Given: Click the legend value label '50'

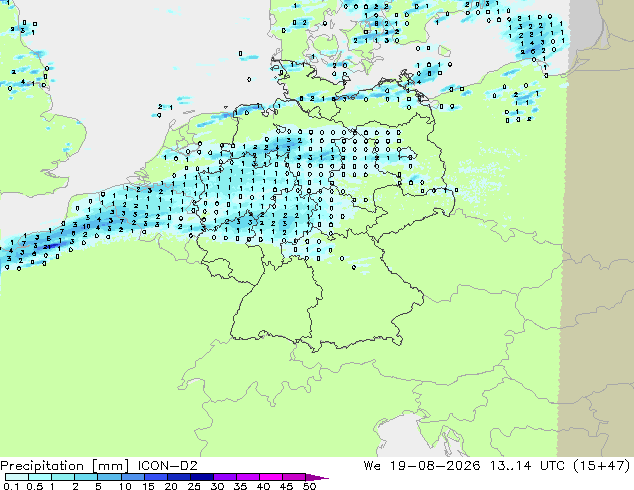Looking at the screenshot, I should [309, 486].
